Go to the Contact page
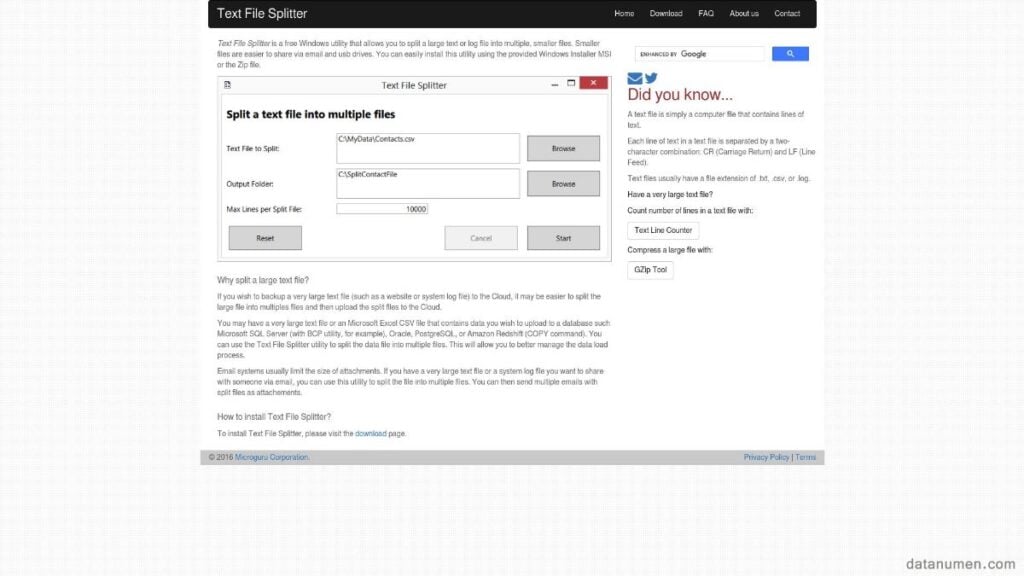 pyautogui.click(x=787, y=13)
